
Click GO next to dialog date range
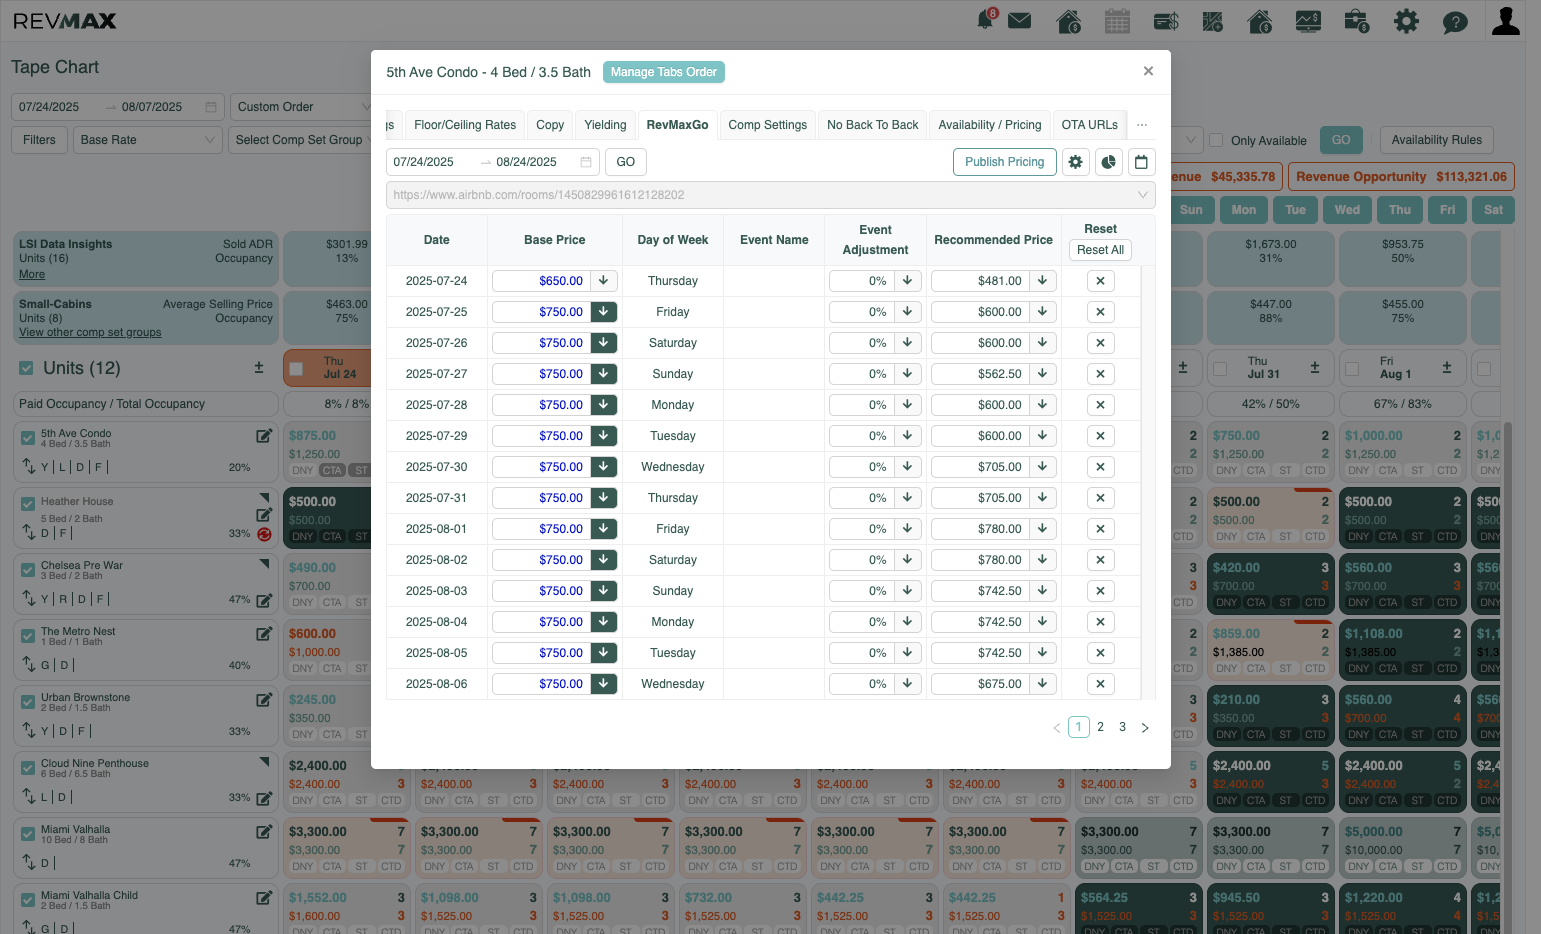tap(626, 162)
